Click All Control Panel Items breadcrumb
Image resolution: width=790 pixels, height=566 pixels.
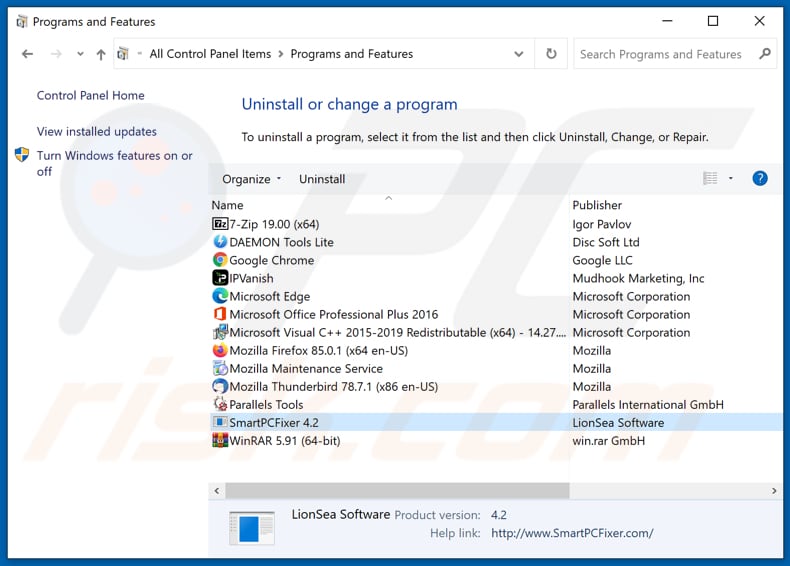coord(210,54)
